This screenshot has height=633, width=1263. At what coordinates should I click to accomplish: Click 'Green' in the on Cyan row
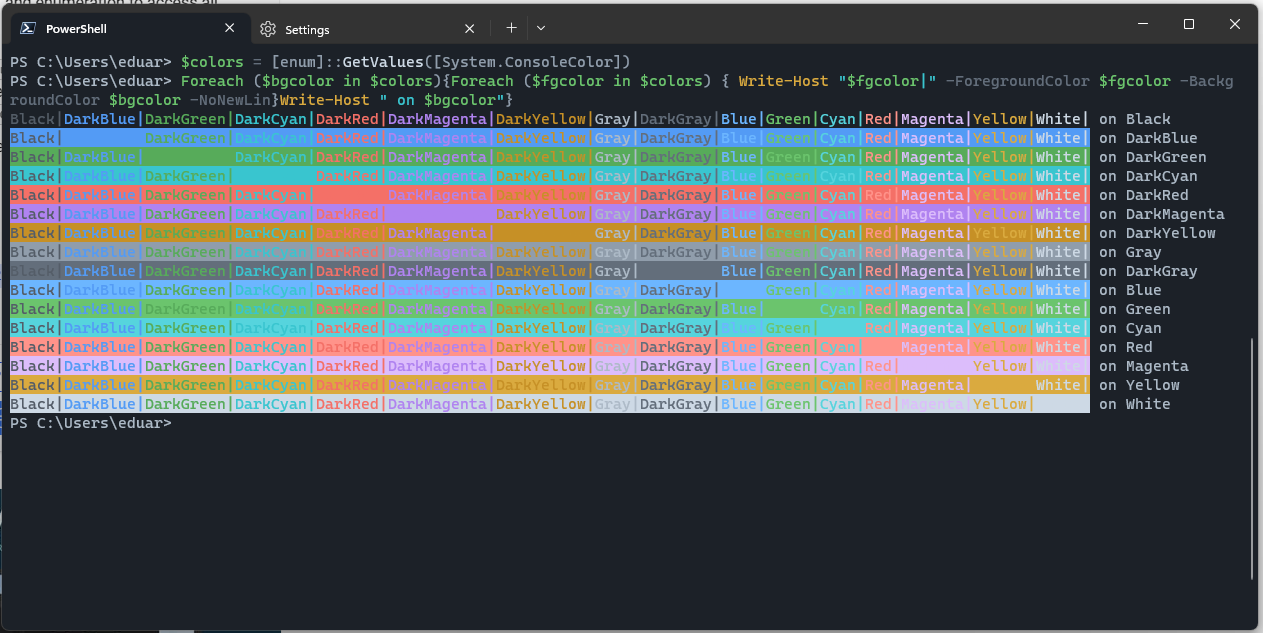click(x=788, y=328)
